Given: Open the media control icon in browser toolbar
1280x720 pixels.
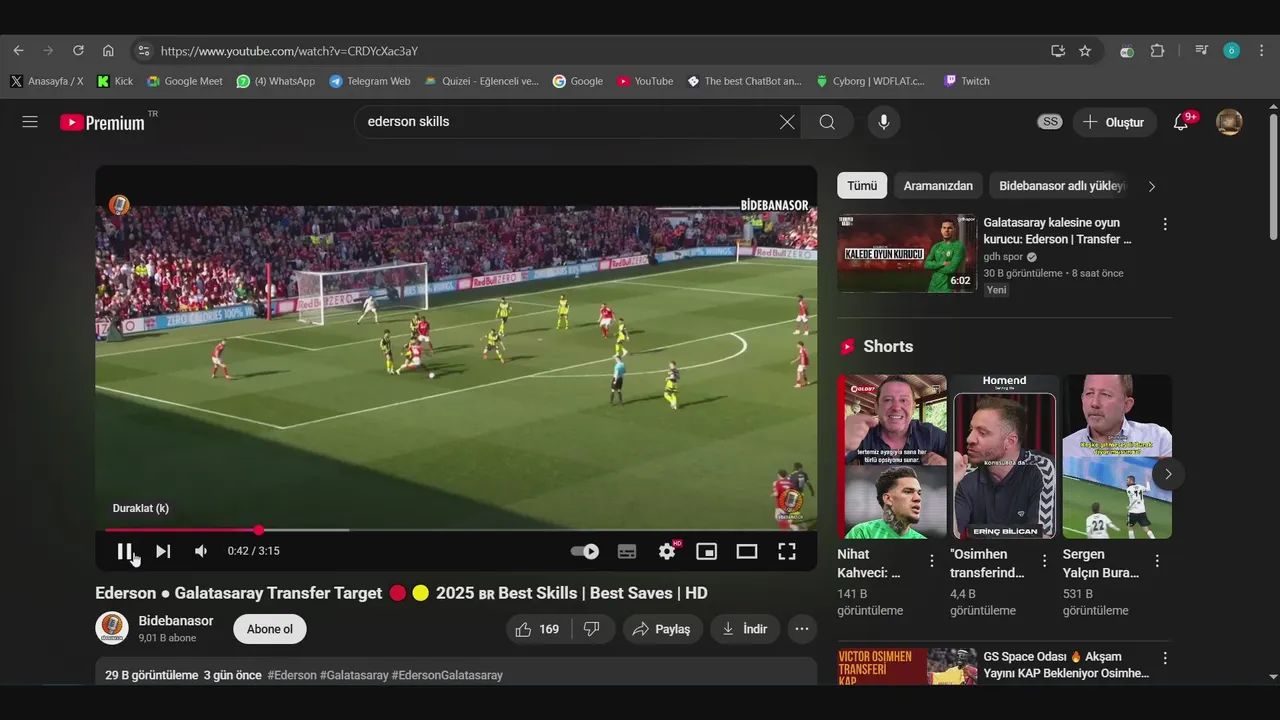Looking at the screenshot, I should (1202, 51).
